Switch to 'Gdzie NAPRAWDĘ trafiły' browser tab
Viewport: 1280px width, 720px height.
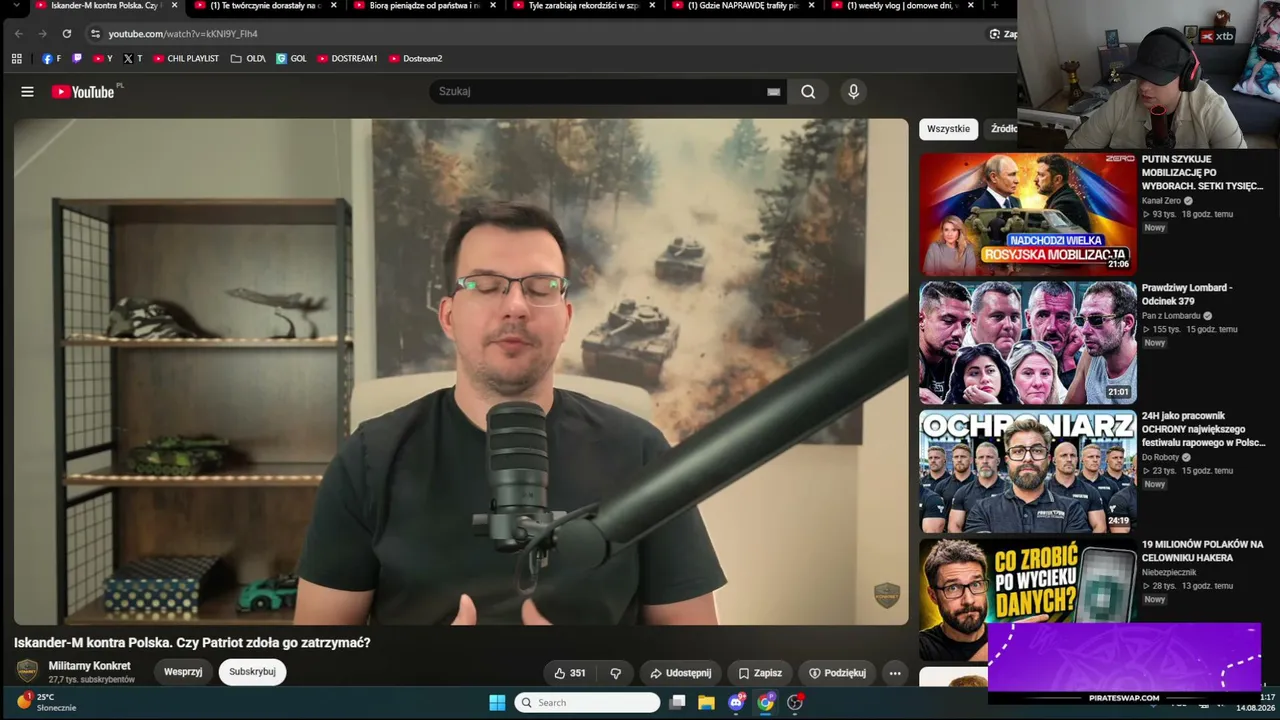coord(742,6)
